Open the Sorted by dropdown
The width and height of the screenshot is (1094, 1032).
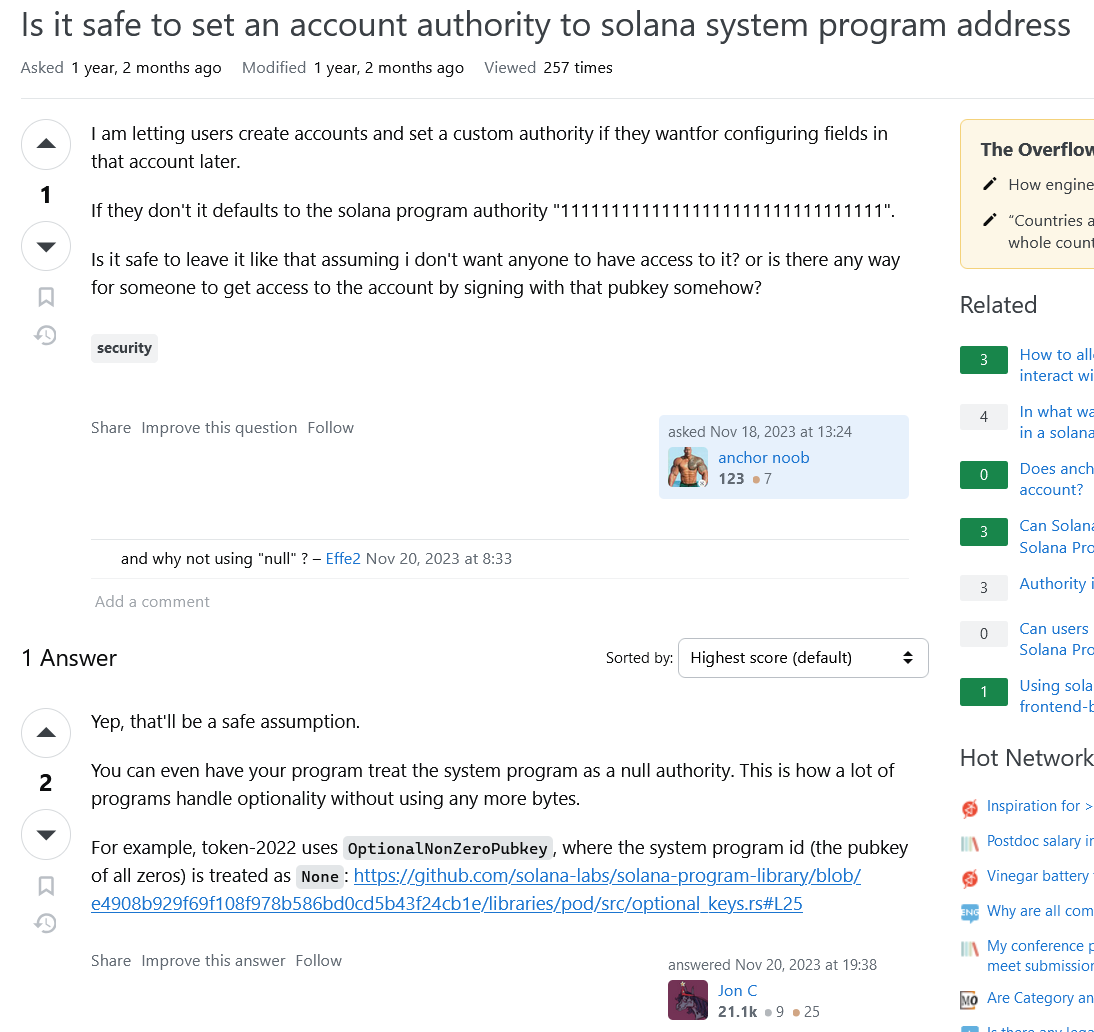coord(802,658)
